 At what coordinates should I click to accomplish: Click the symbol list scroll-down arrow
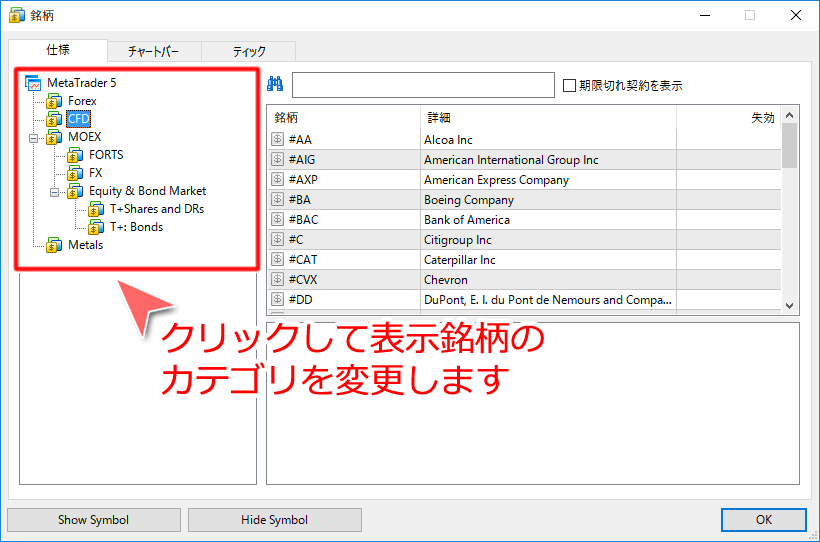point(790,306)
